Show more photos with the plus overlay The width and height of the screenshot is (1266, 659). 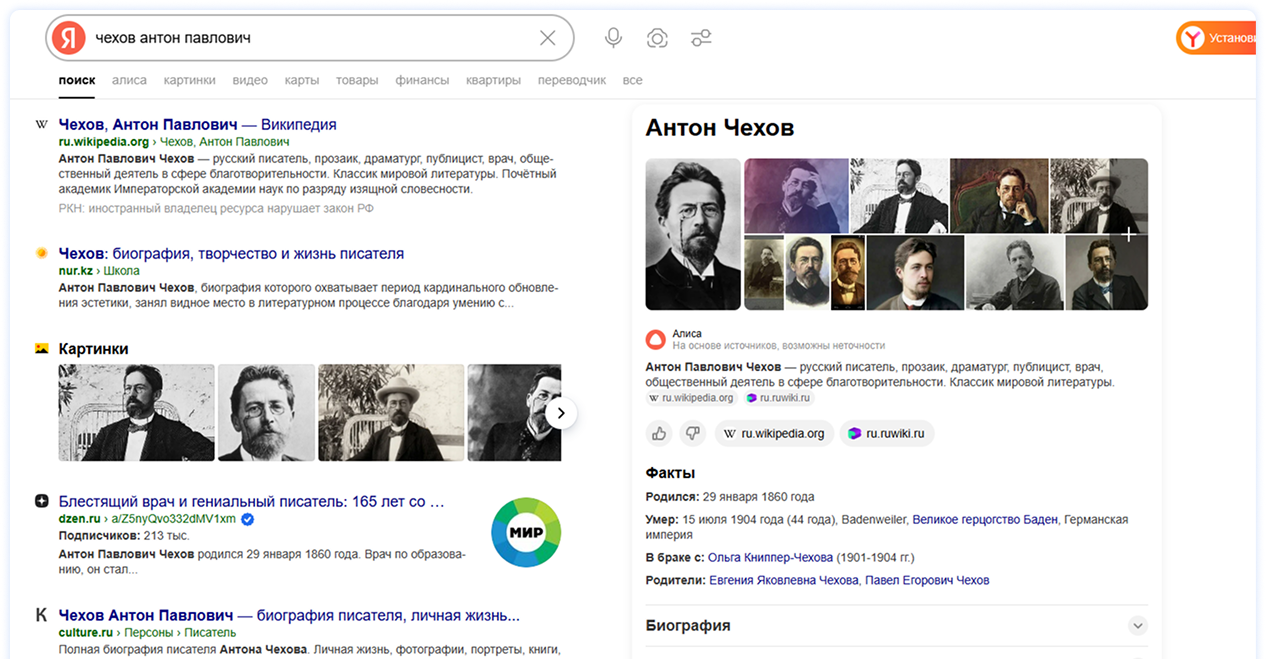pyautogui.click(x=1128, y=234)
